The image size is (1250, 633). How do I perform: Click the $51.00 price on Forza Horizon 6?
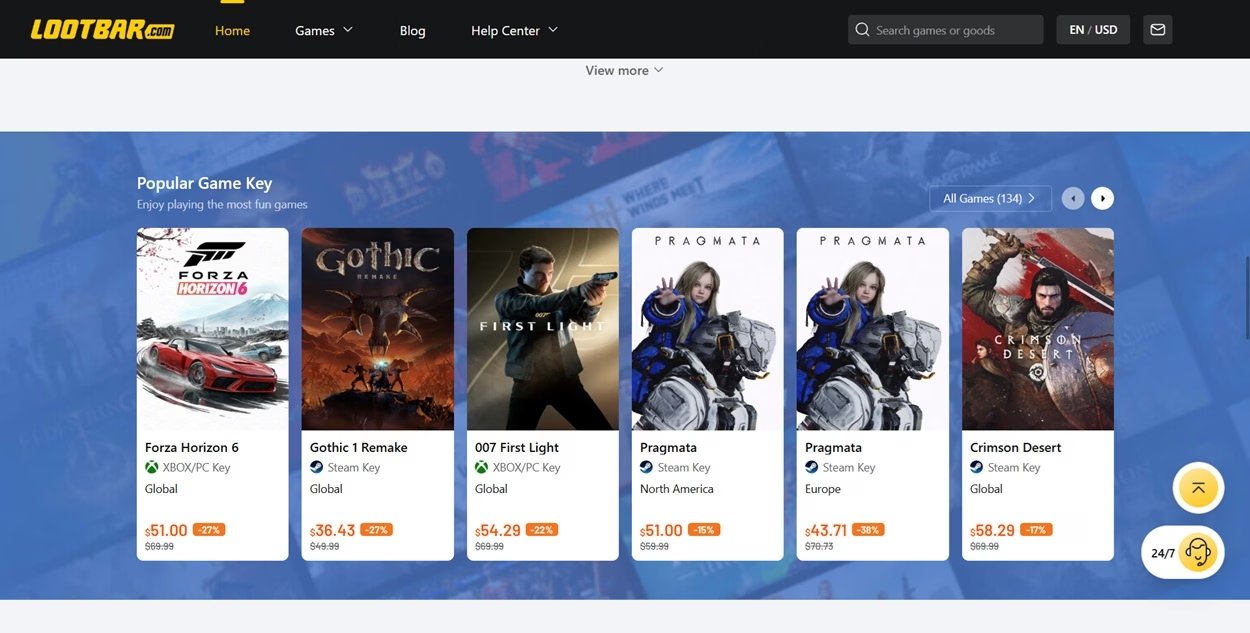pos(166,530)
